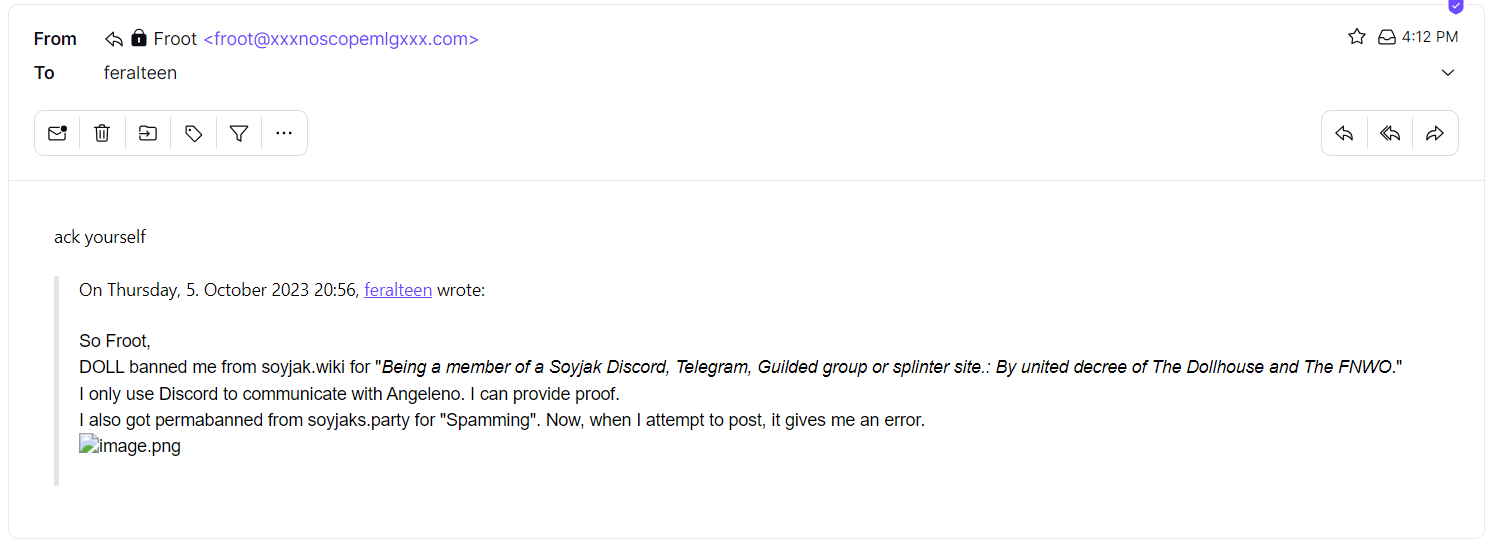Open the three-dot more actions menu
This screenshot has width=1490, height=544.
284,133
